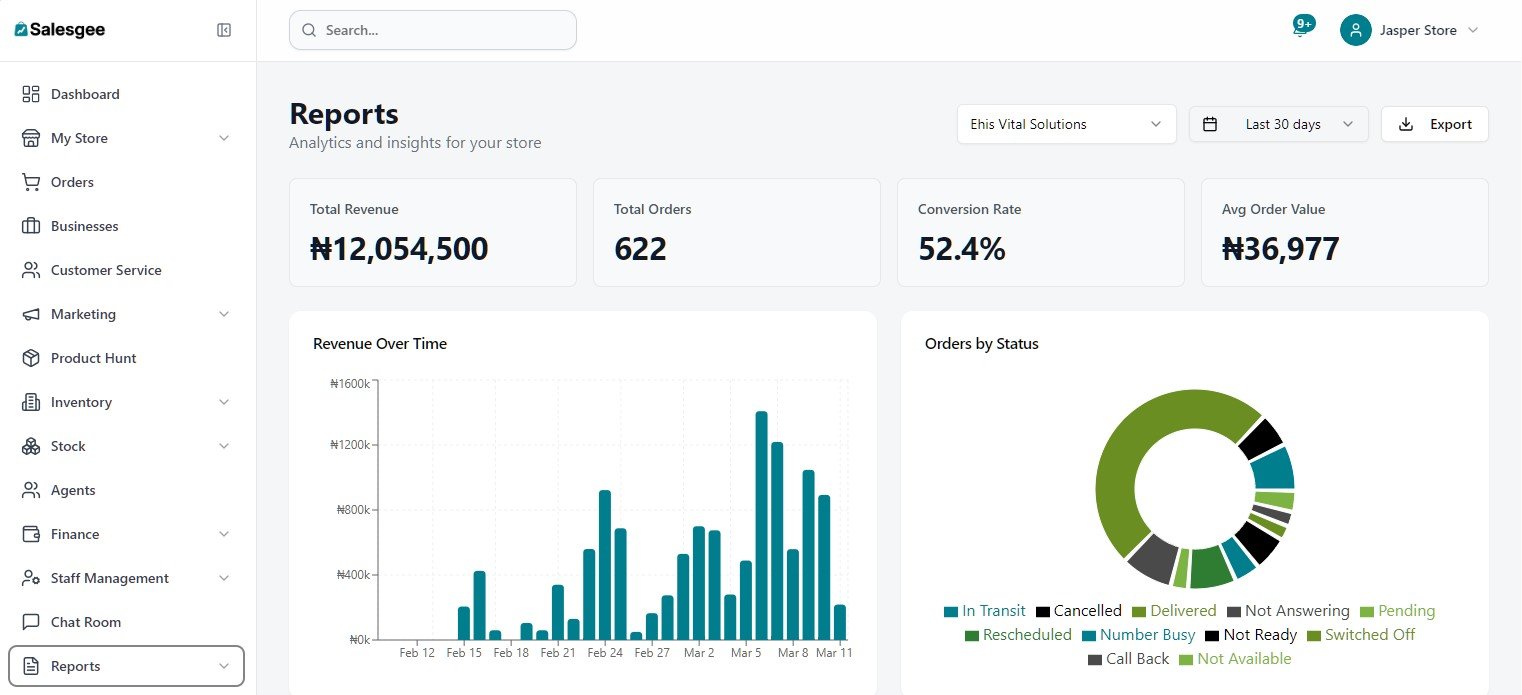The image size is (1522, 695).
Task: Click the Customer Service icon
Action: 31,269
